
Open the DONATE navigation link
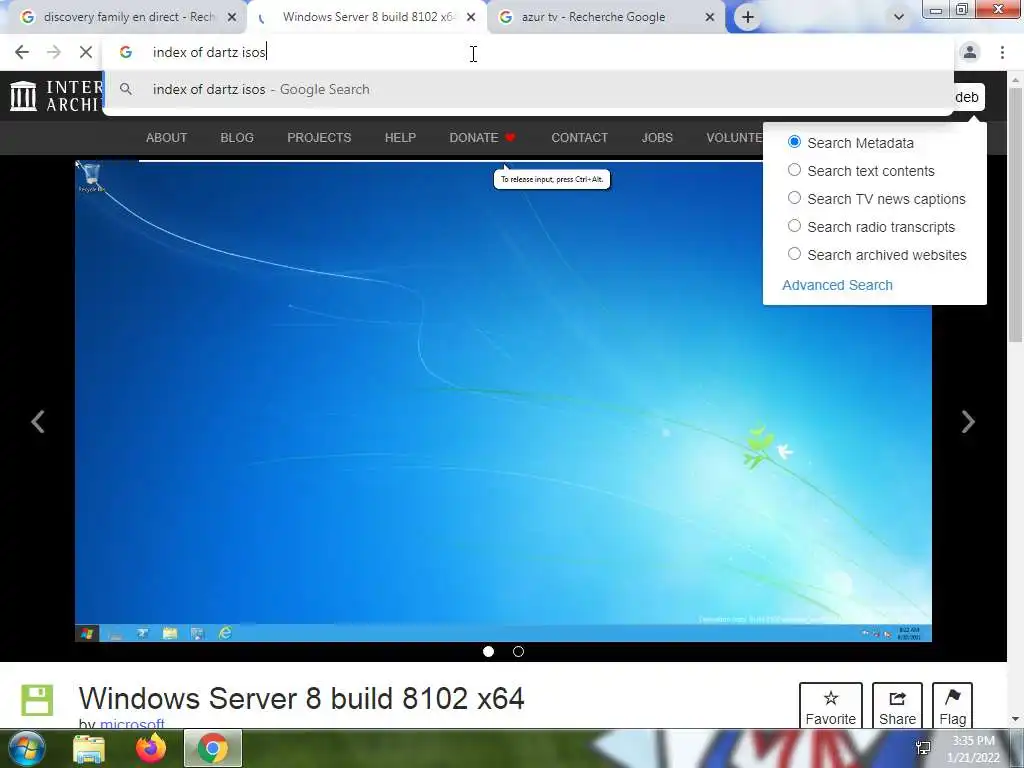click(483, 138)
